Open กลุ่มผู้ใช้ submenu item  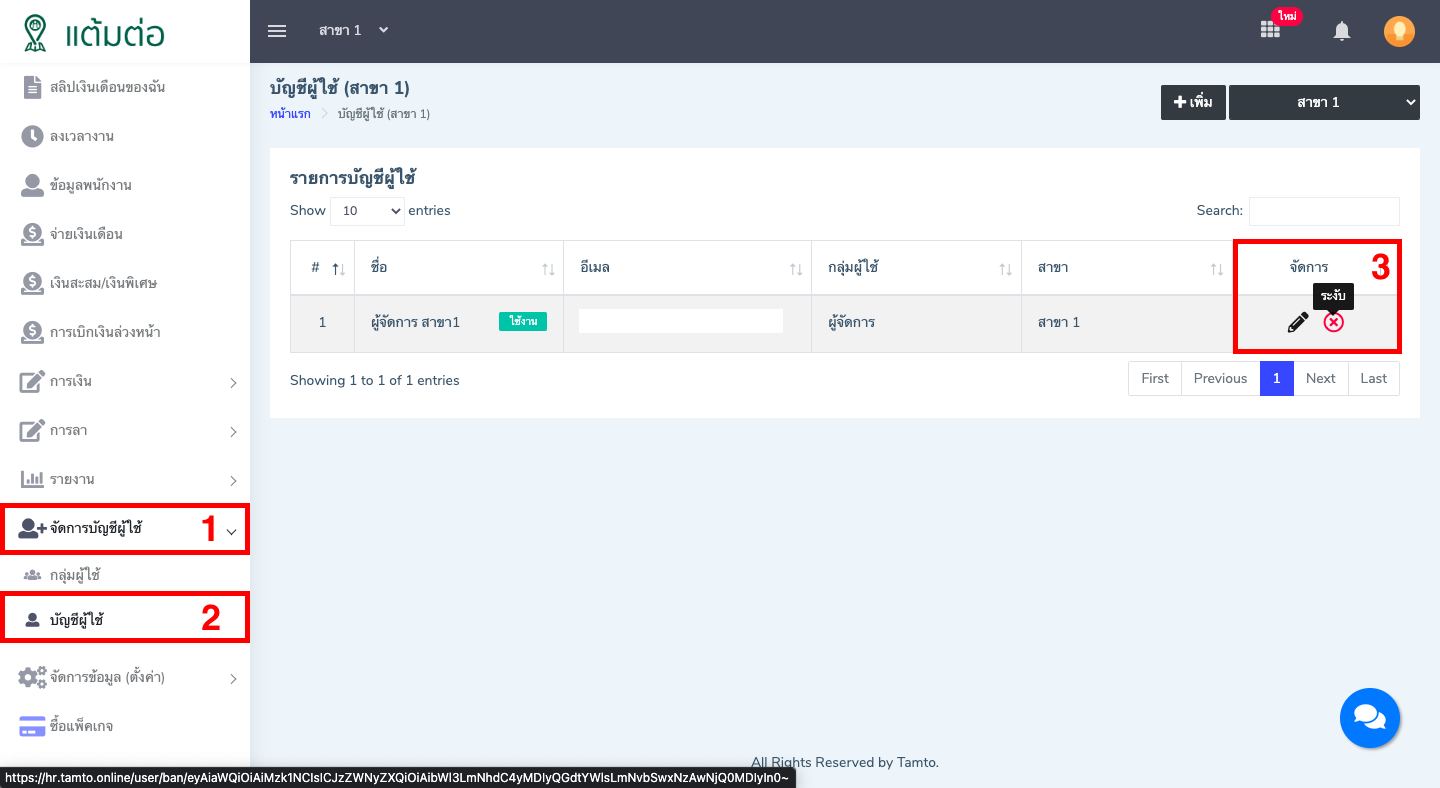[75, 575]
